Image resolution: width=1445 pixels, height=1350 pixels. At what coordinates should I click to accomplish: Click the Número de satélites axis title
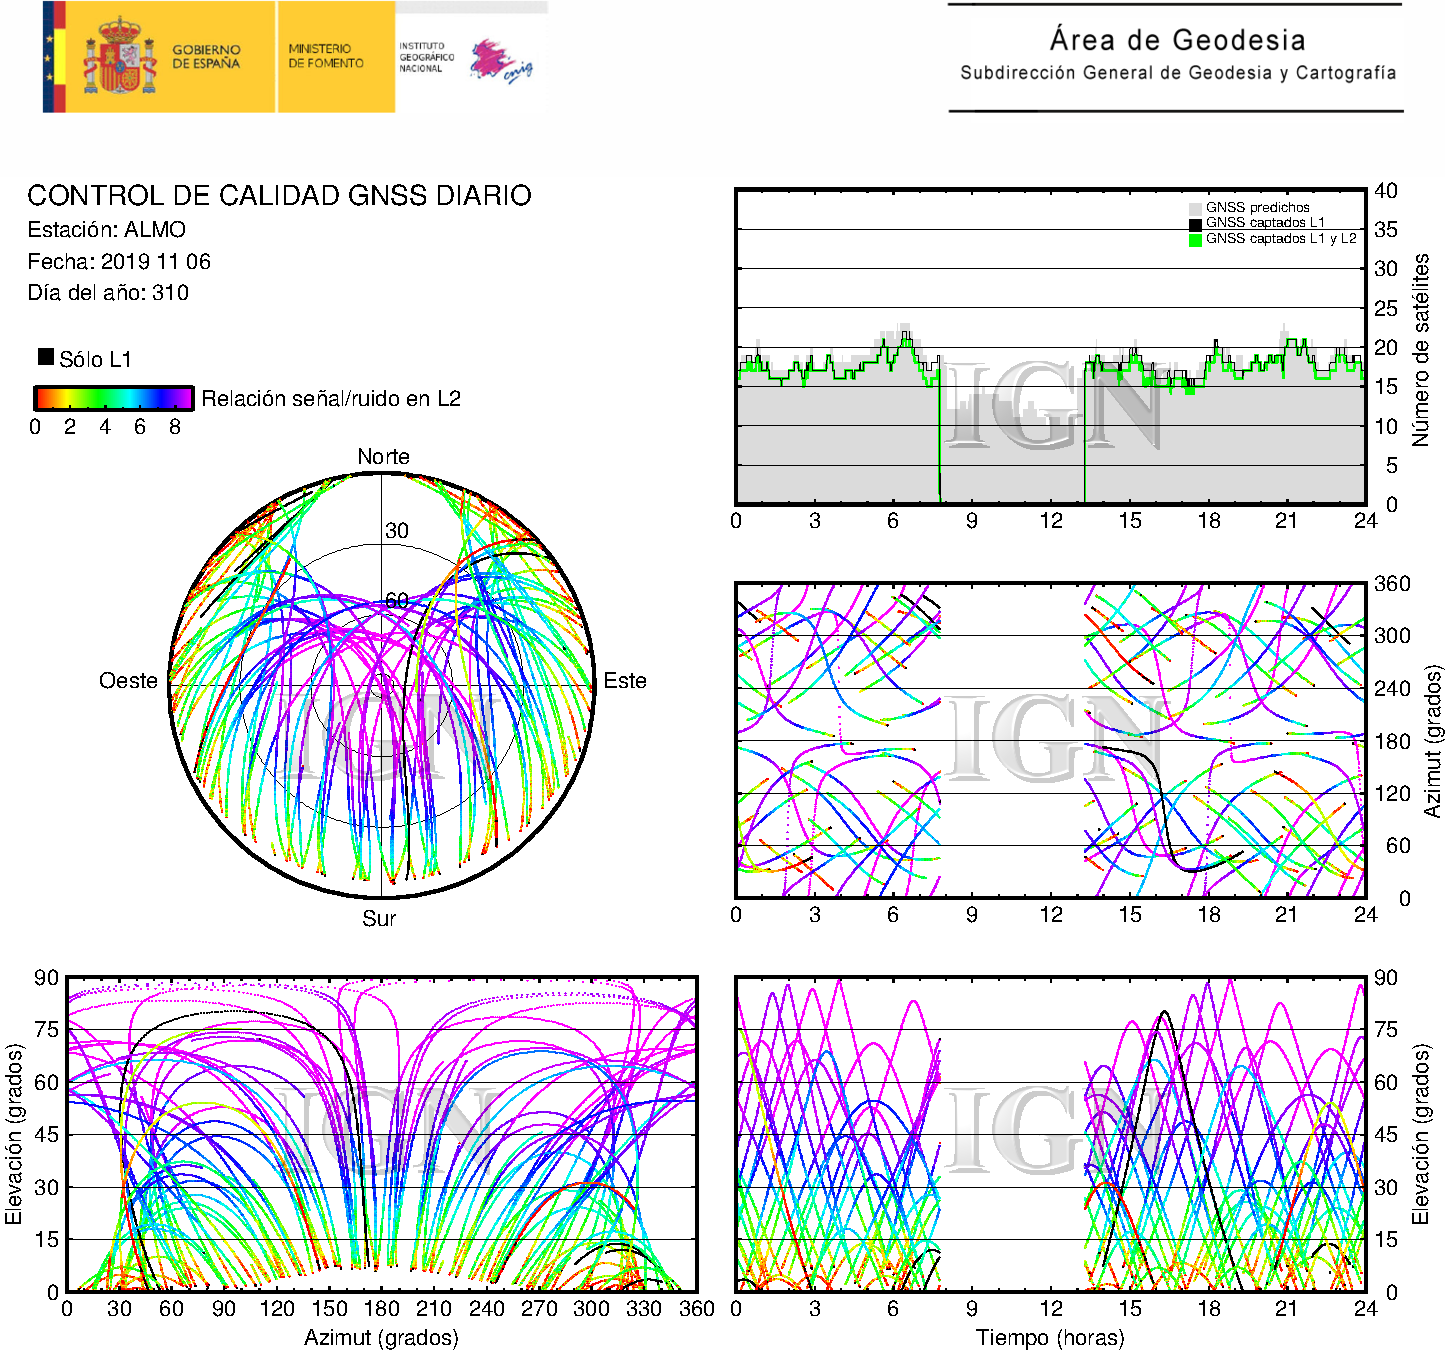(1421, 349)
